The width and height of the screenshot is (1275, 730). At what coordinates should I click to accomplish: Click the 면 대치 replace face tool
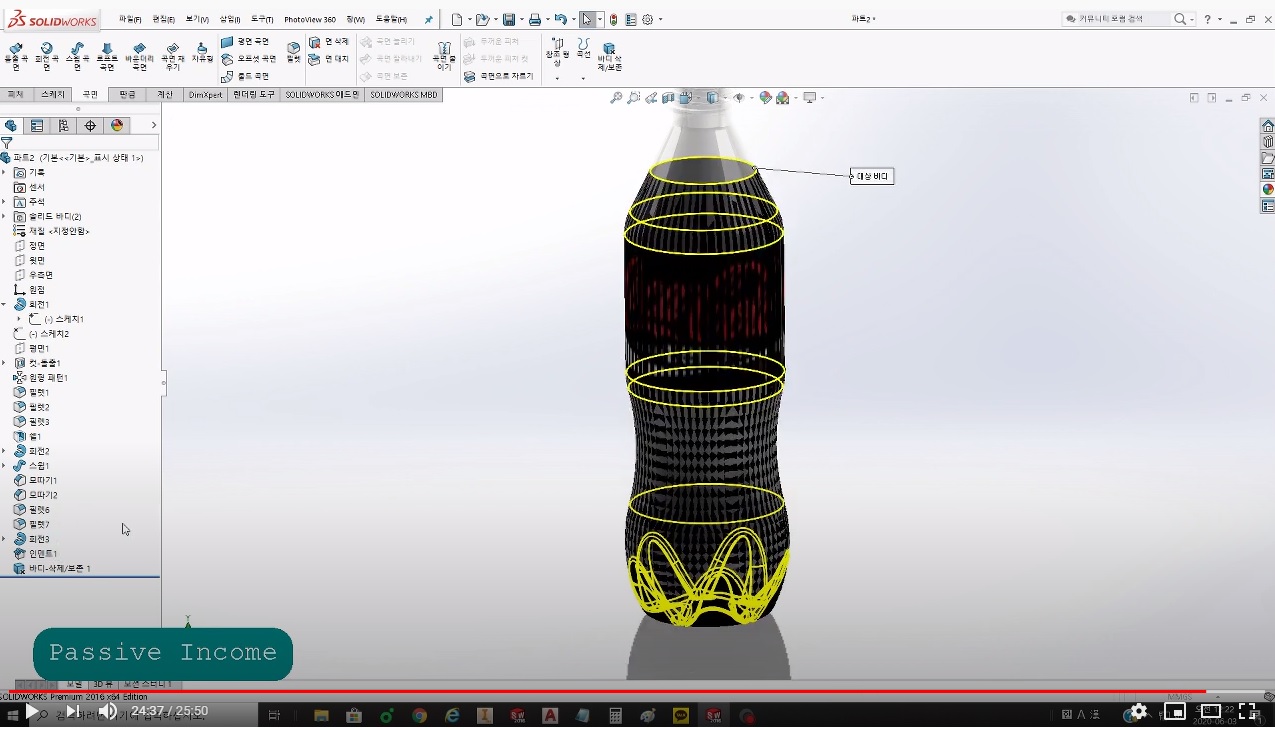click(x=329, y=59)
